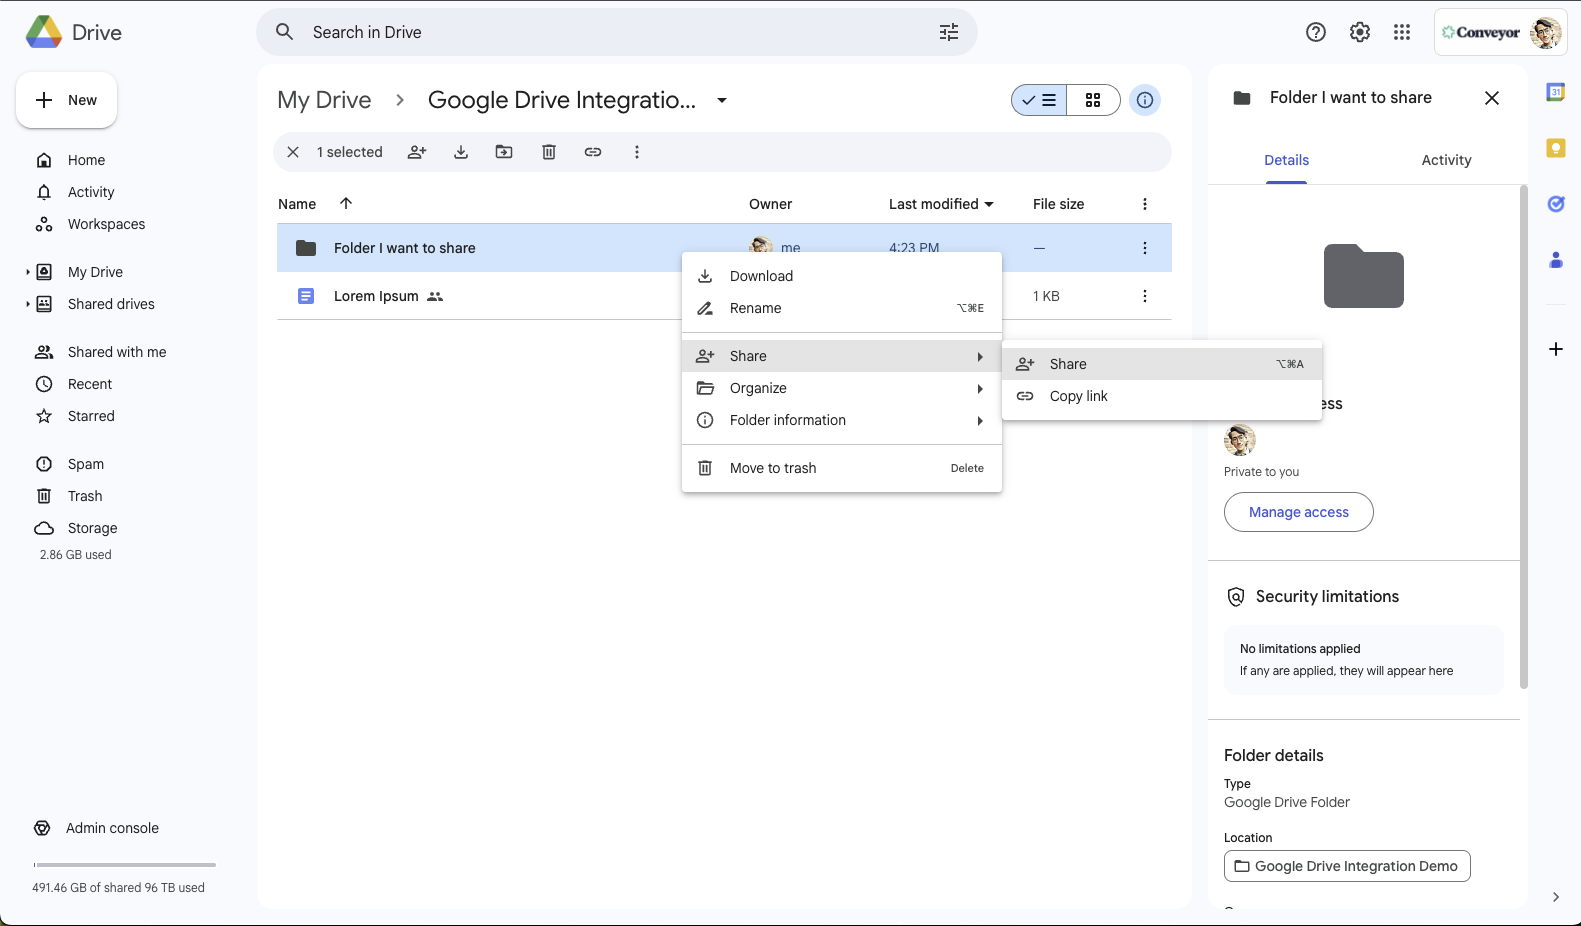Open search filter options icon
This screenshot has width=1581, height=926.
(x=949, y=32)
